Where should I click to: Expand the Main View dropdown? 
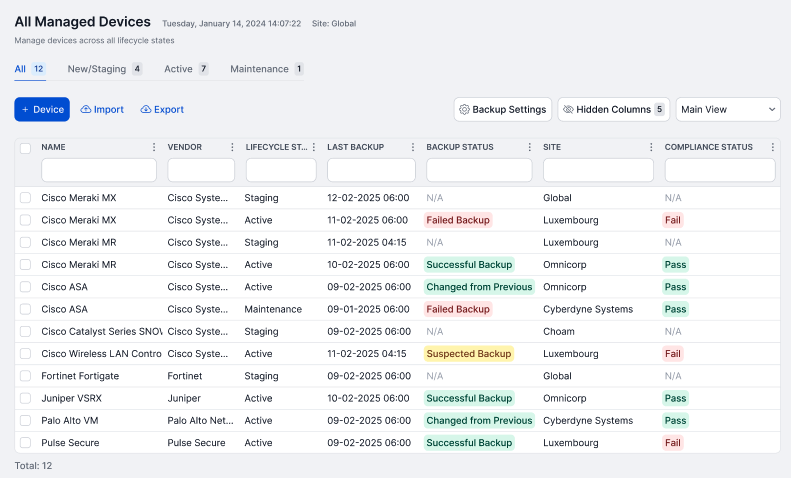click(728, 110)
